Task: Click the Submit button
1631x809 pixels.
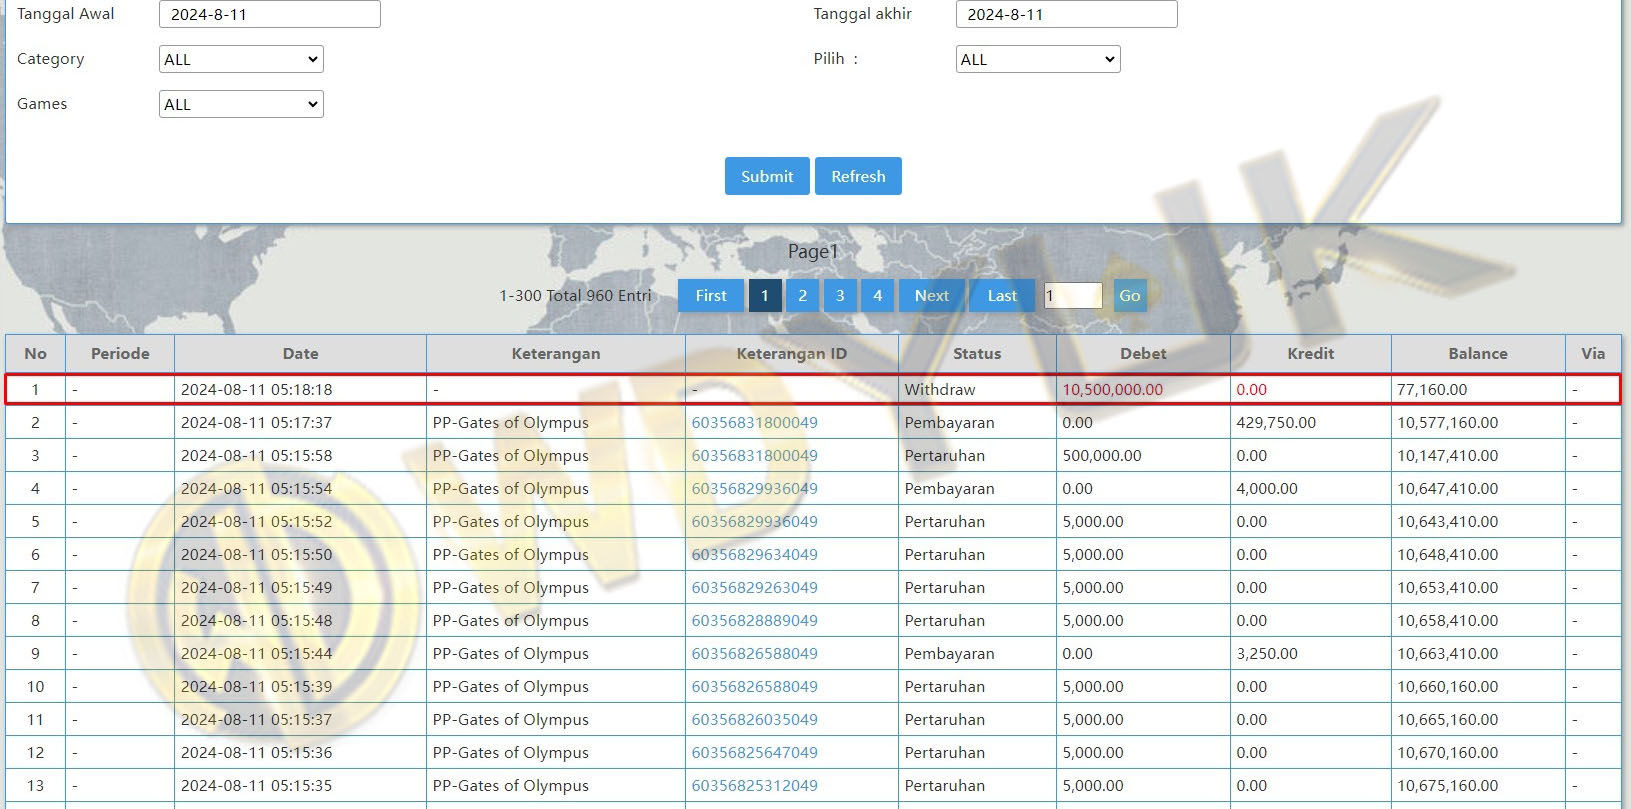Action: point(767,176)
